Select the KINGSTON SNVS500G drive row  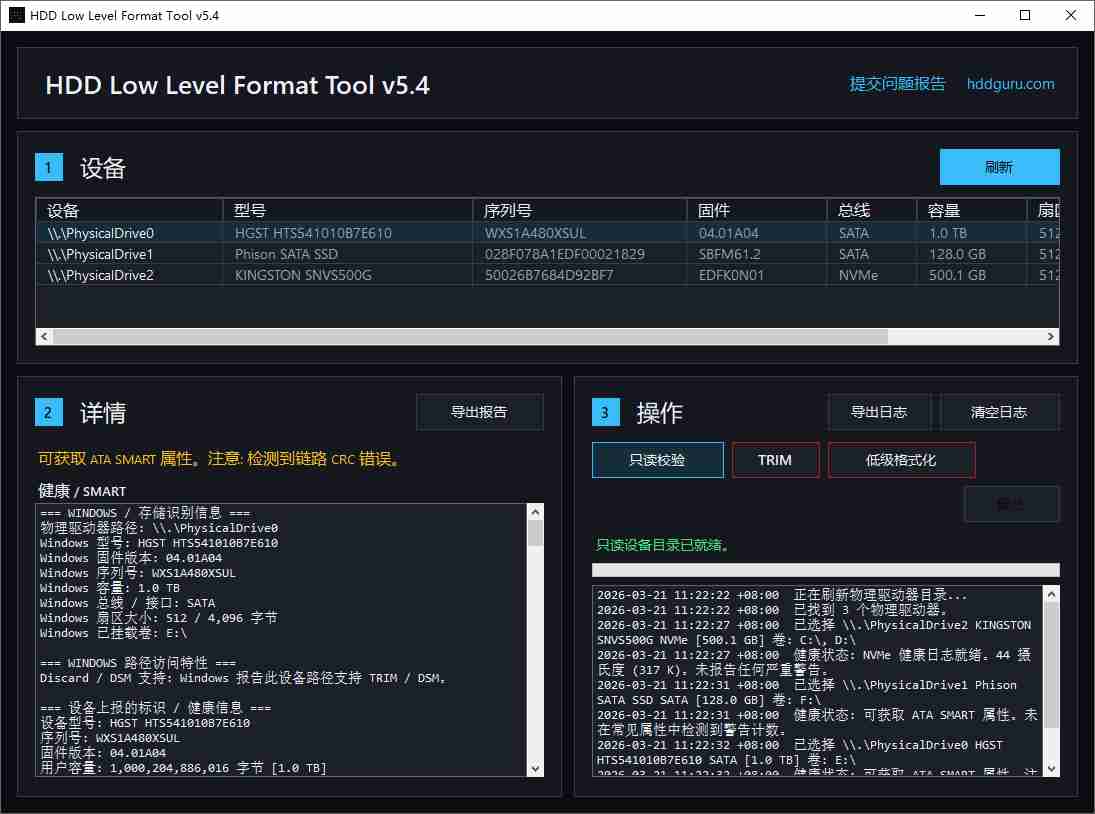click(x=300, y=275)
